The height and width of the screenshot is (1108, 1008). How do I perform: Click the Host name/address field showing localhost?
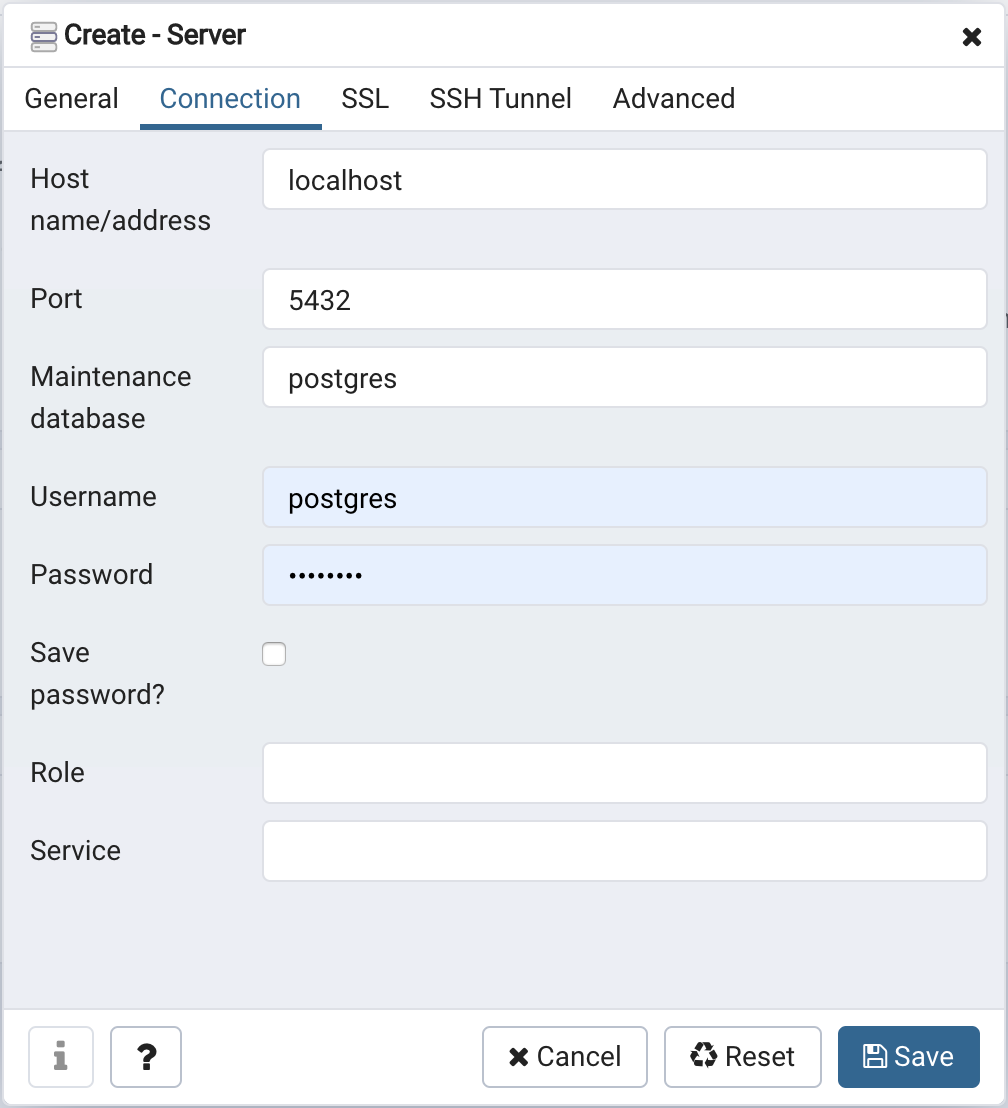click(x=624, y=180)
